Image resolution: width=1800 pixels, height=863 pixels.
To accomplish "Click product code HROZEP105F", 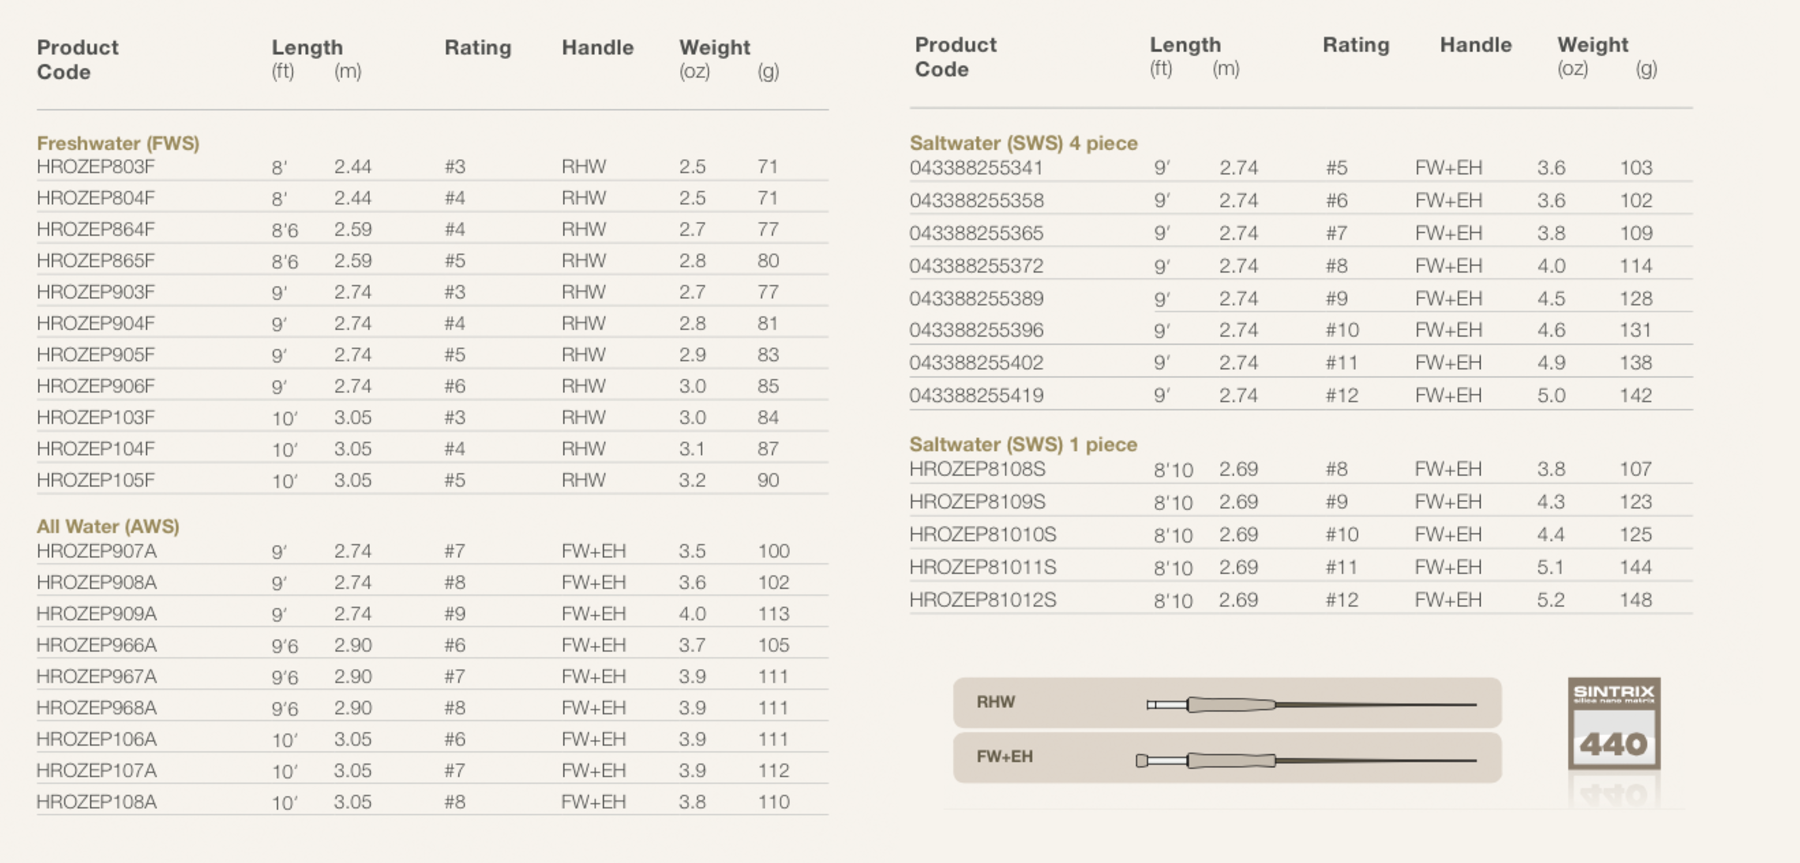I will pos(96,480).
